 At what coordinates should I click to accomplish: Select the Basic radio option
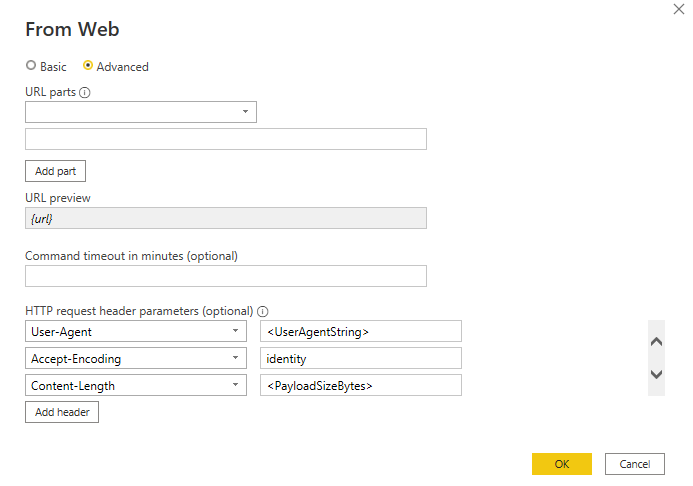point(31,66)
